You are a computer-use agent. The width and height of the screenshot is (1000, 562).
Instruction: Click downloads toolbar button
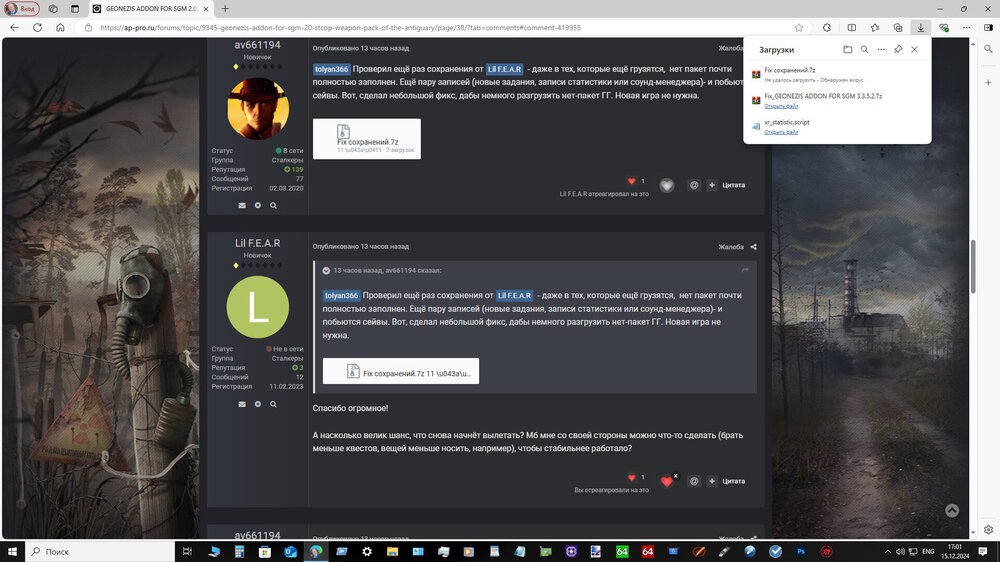(x=920, y=27)
